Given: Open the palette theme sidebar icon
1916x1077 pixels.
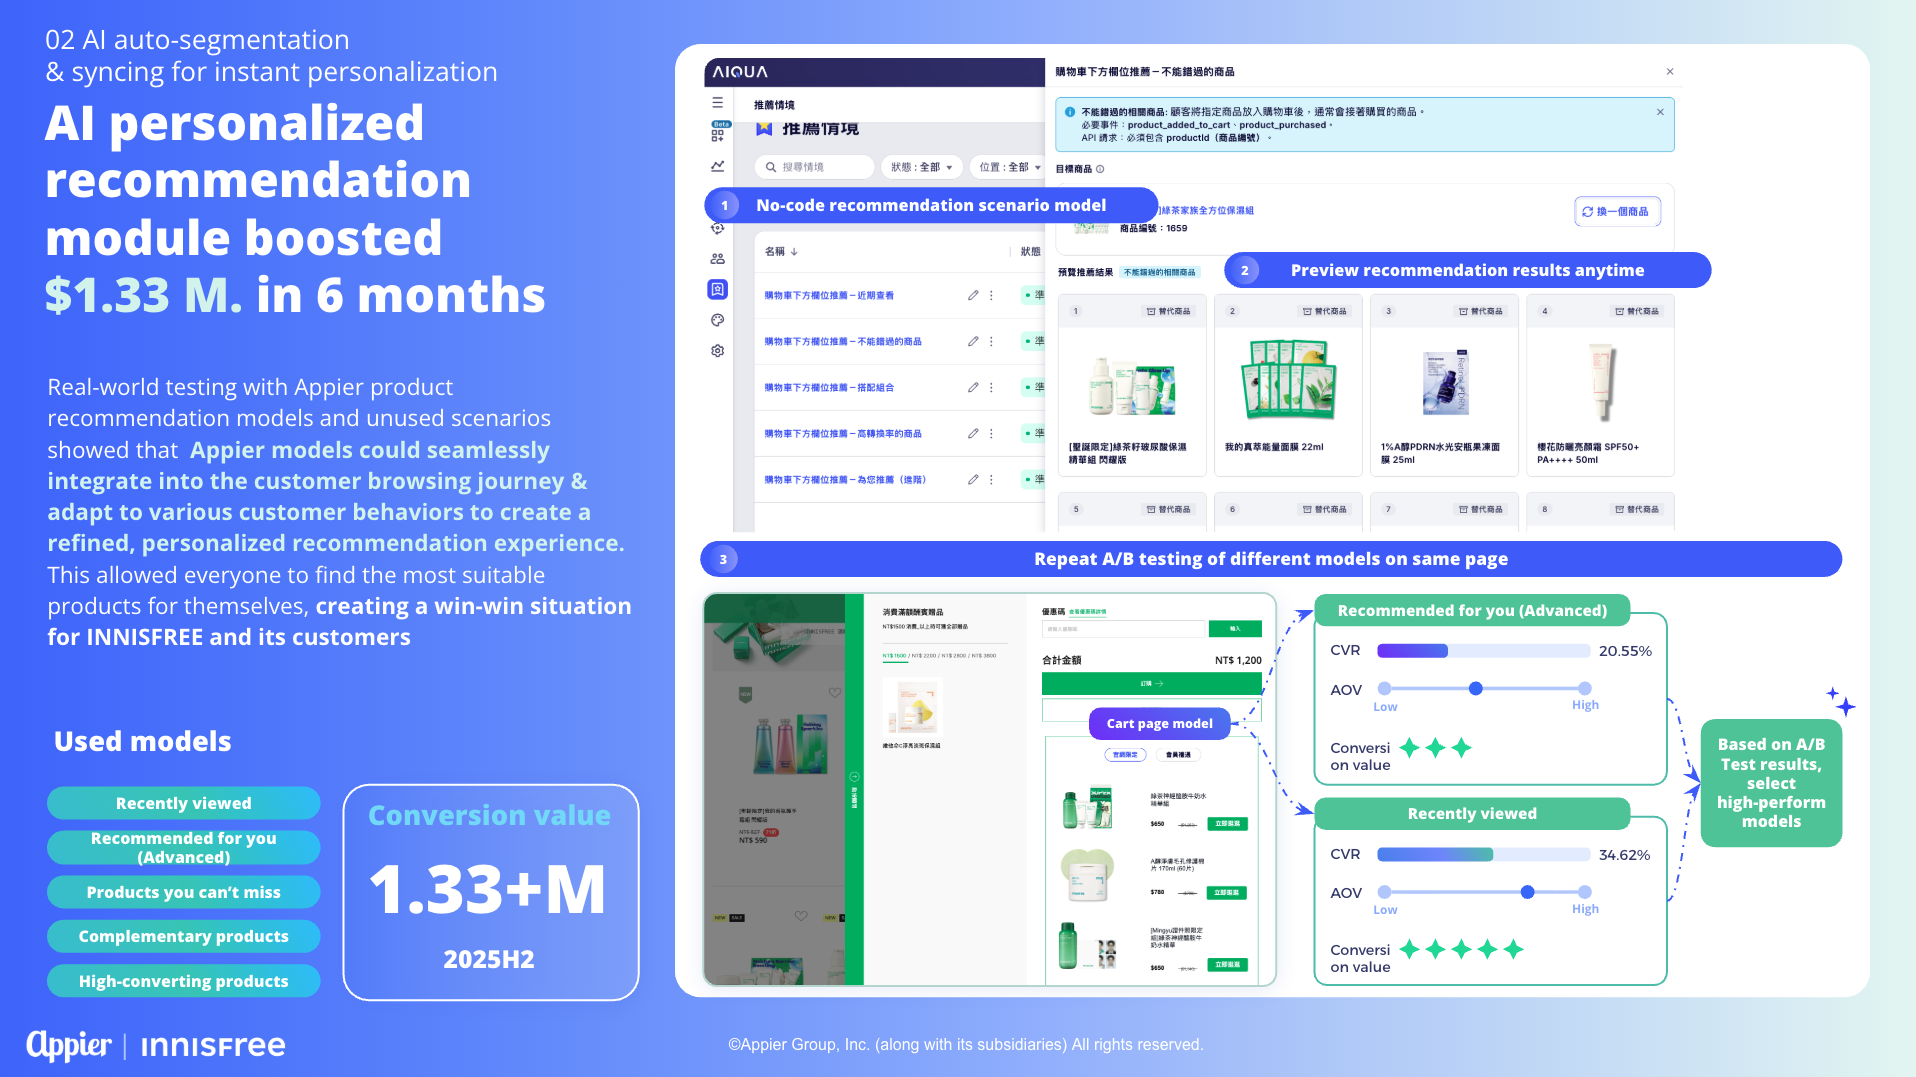Looking at the screenshot, I should [717, 321].
